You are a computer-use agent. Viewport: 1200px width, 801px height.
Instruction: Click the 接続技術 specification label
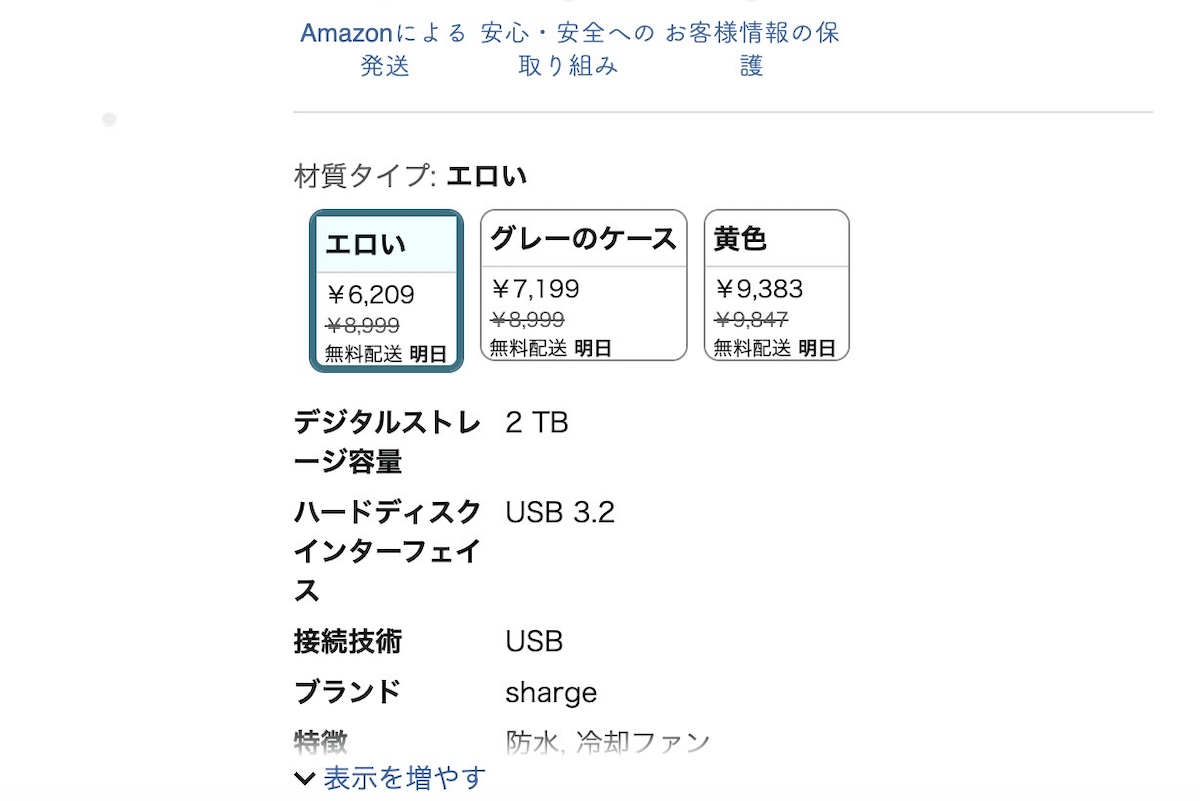pos(348,641)
